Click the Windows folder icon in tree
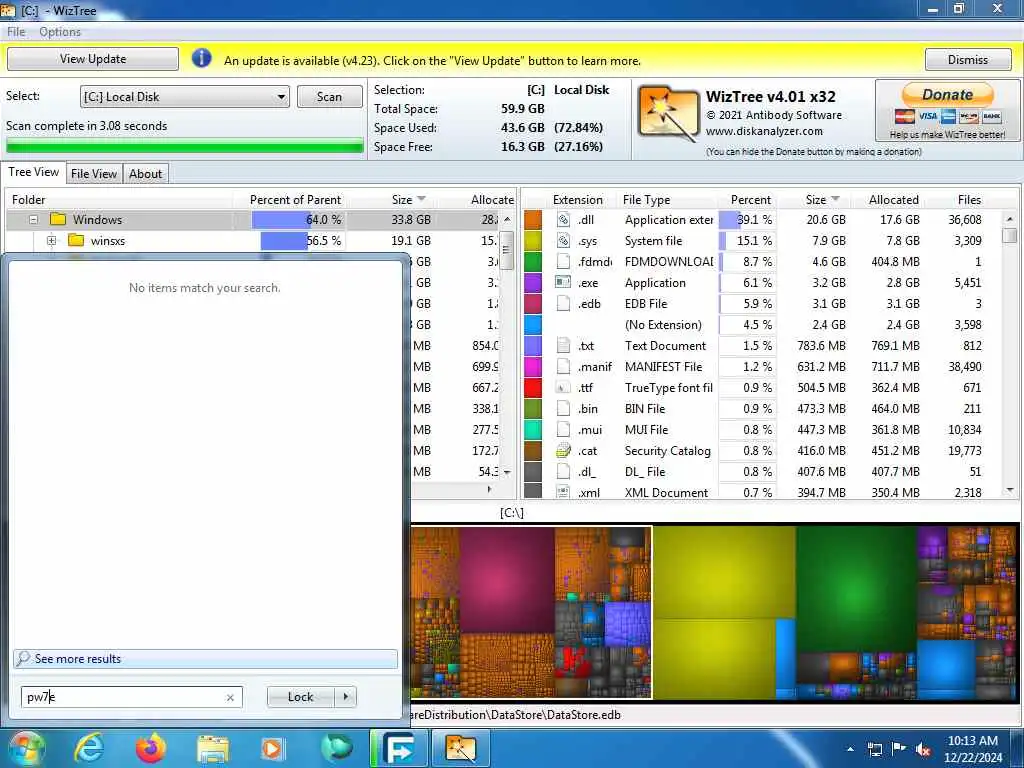This screenshot has height=768, width=1024. point(58,219)
